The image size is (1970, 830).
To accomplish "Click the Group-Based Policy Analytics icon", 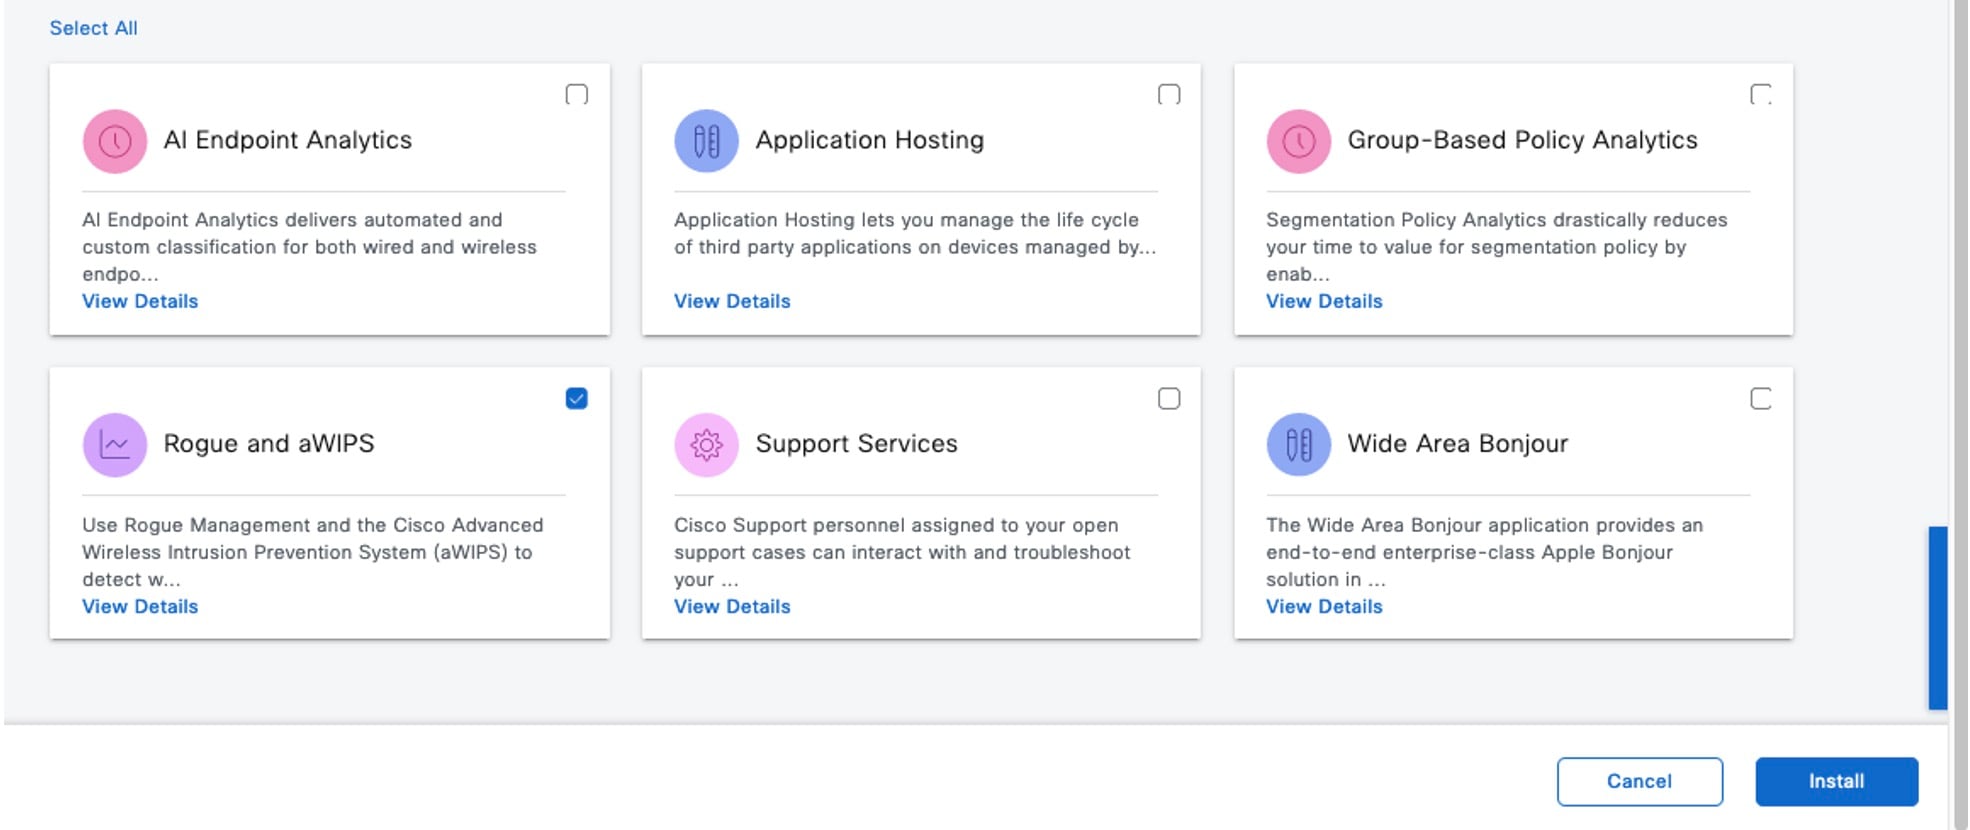I will tap(1298, 141).
